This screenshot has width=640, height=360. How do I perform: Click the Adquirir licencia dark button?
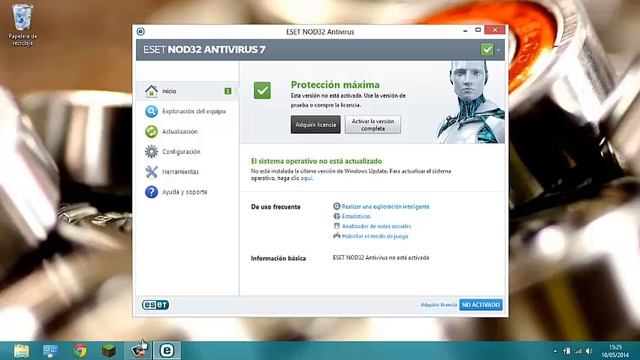(x=316, y=124)
